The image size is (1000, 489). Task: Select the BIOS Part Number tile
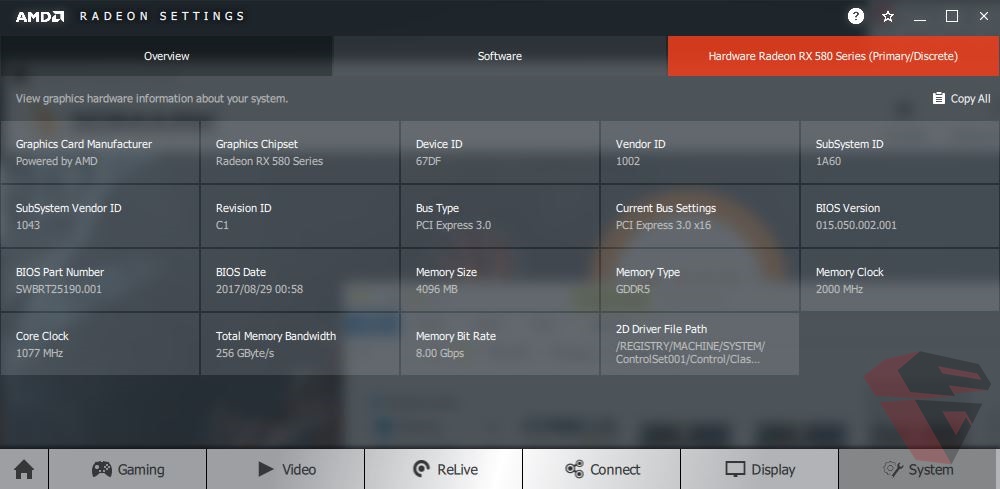click(99, 280)
